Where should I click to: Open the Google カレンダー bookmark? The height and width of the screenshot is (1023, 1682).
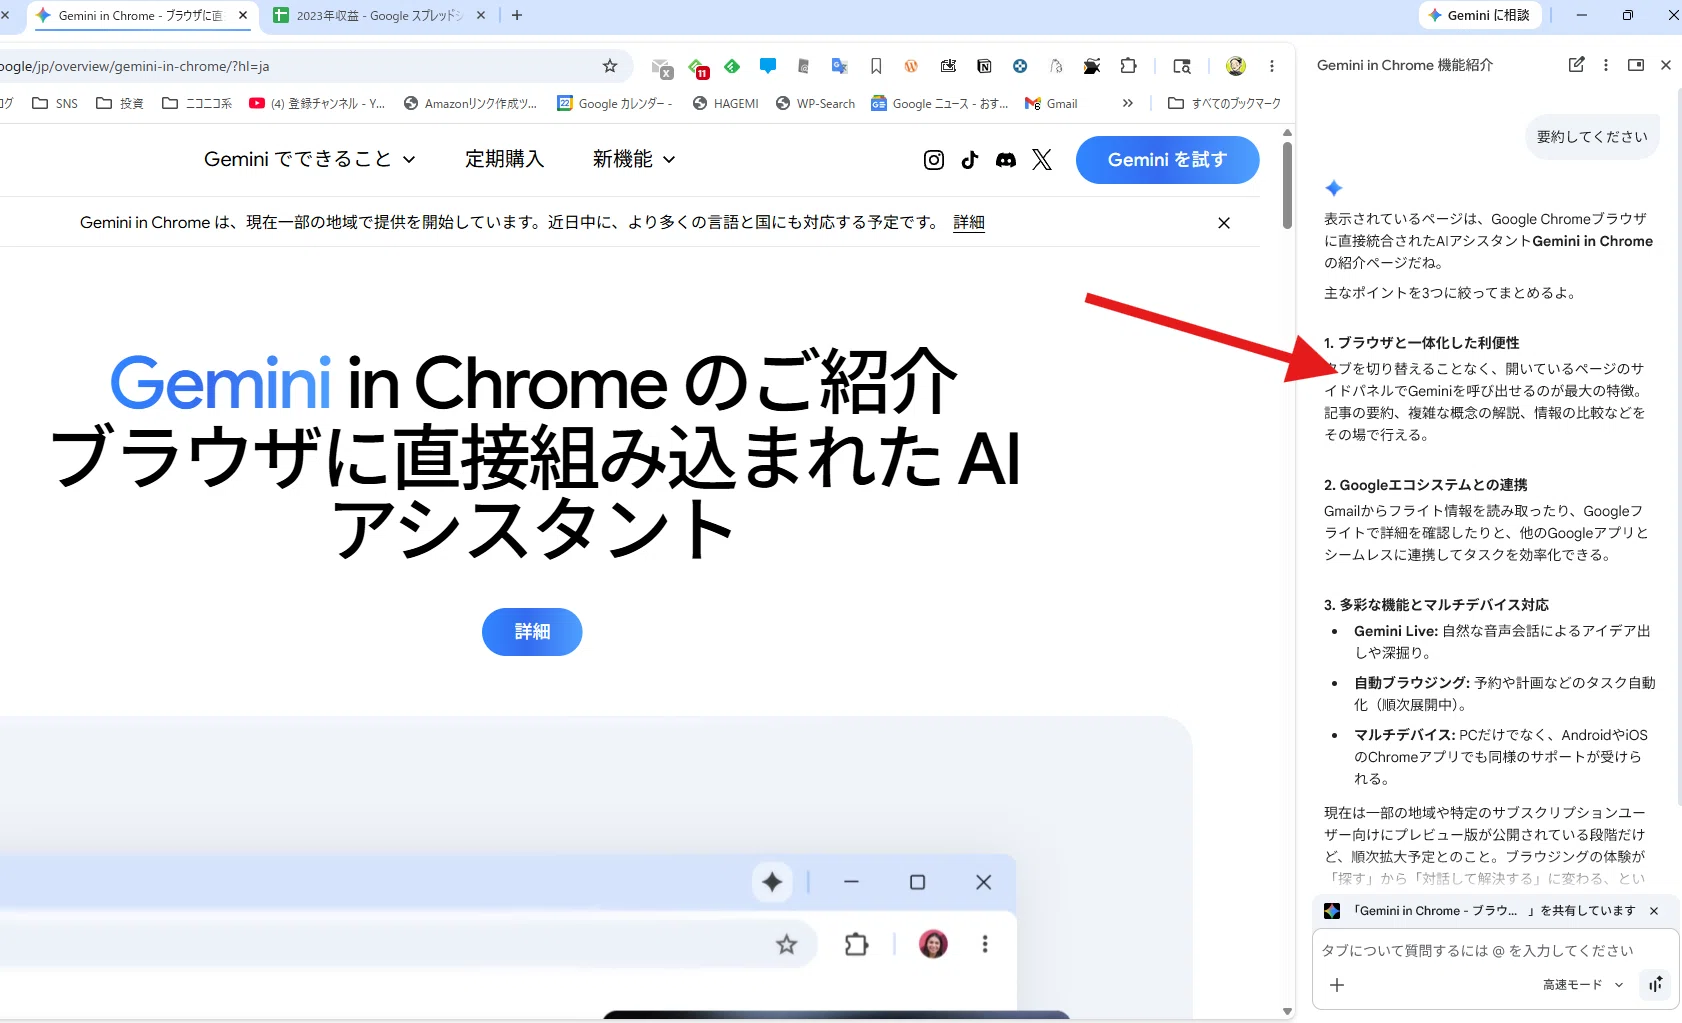[615, 103]
